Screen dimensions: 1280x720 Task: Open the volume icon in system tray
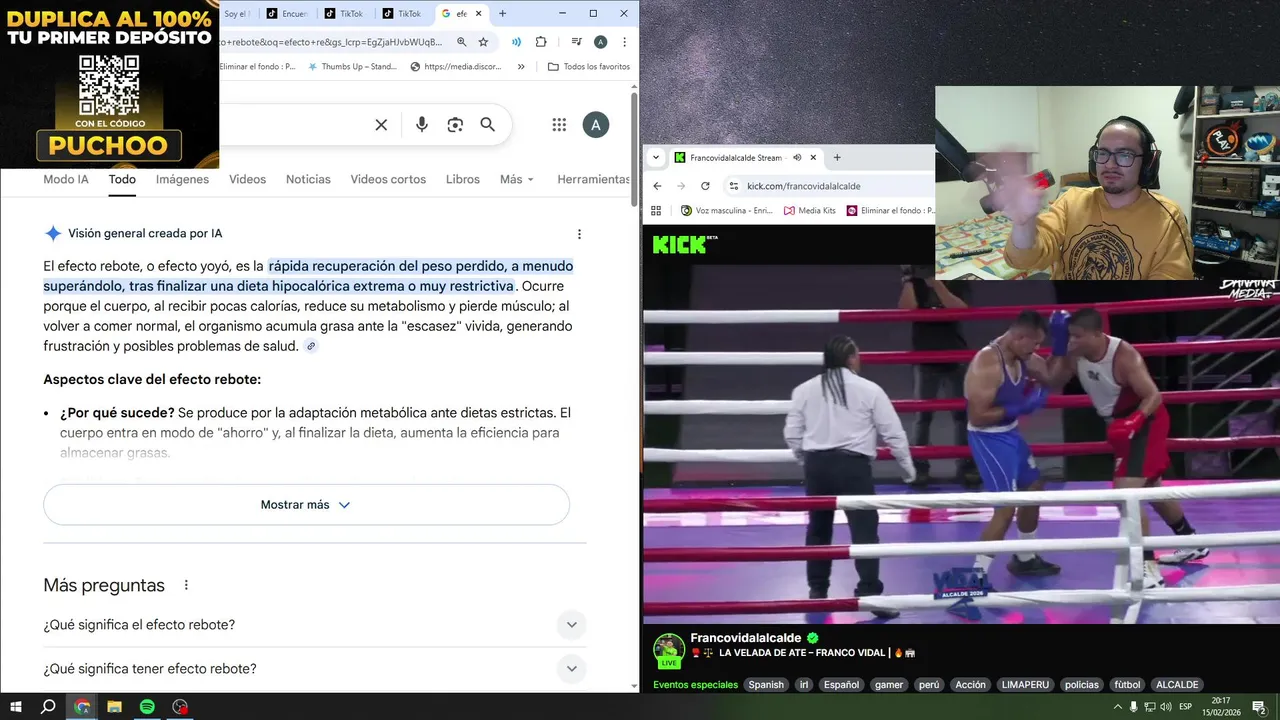point(1166,707)
